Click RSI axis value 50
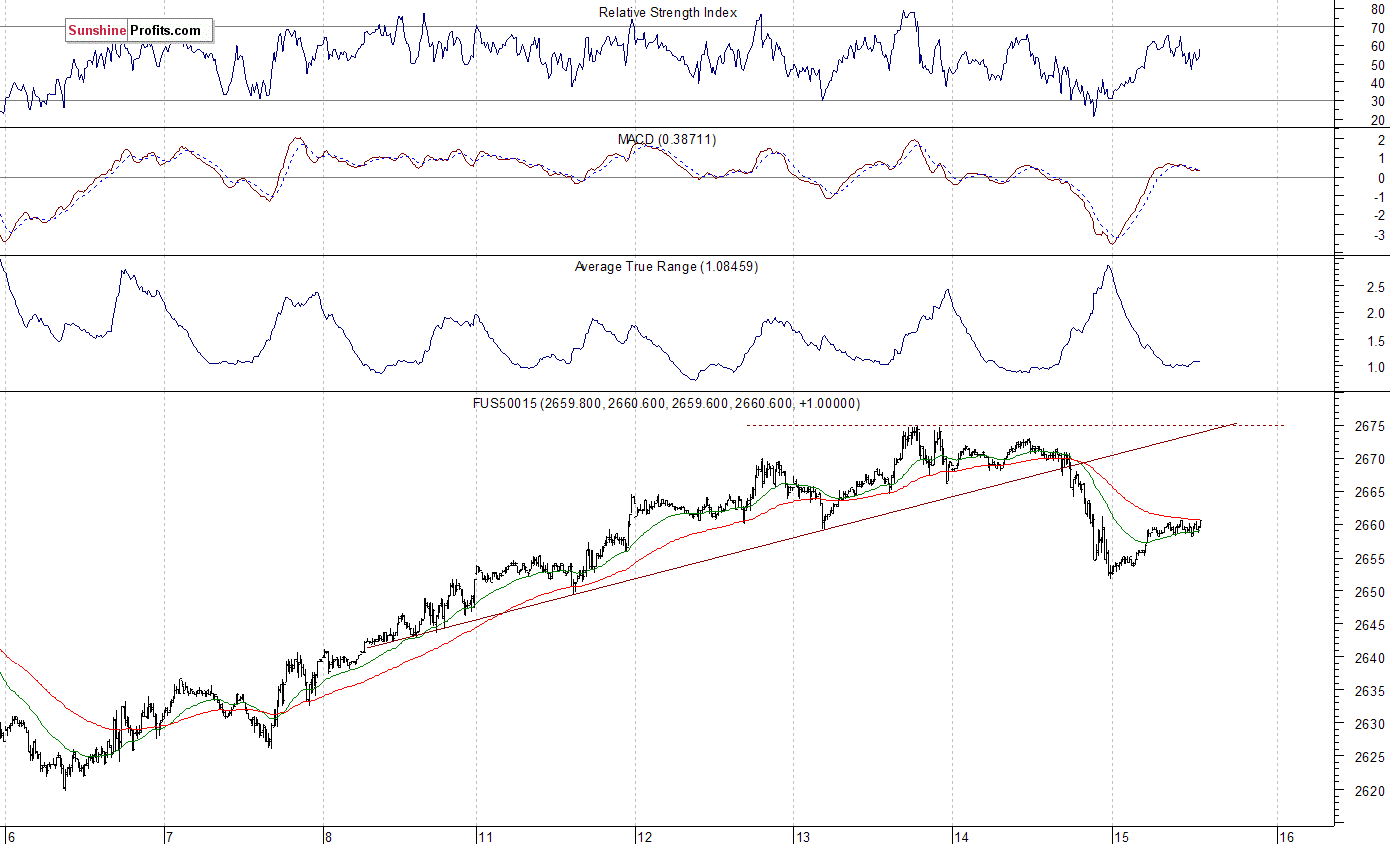This screenshot has height=844, width=1390. (1378, 65)
